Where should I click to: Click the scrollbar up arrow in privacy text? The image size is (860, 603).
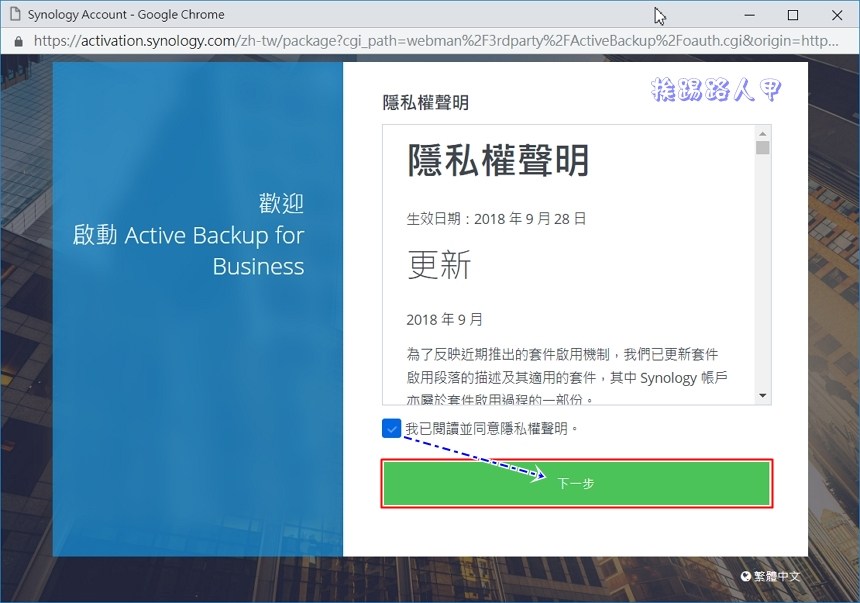762,134
